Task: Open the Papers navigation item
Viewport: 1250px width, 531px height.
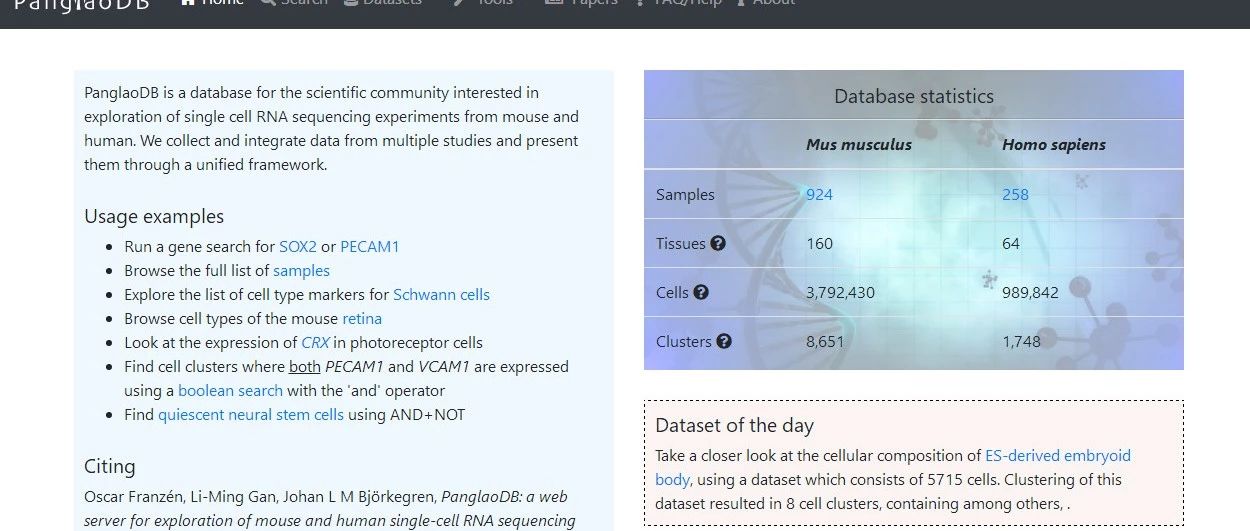Action: click(x=581, y=3)
